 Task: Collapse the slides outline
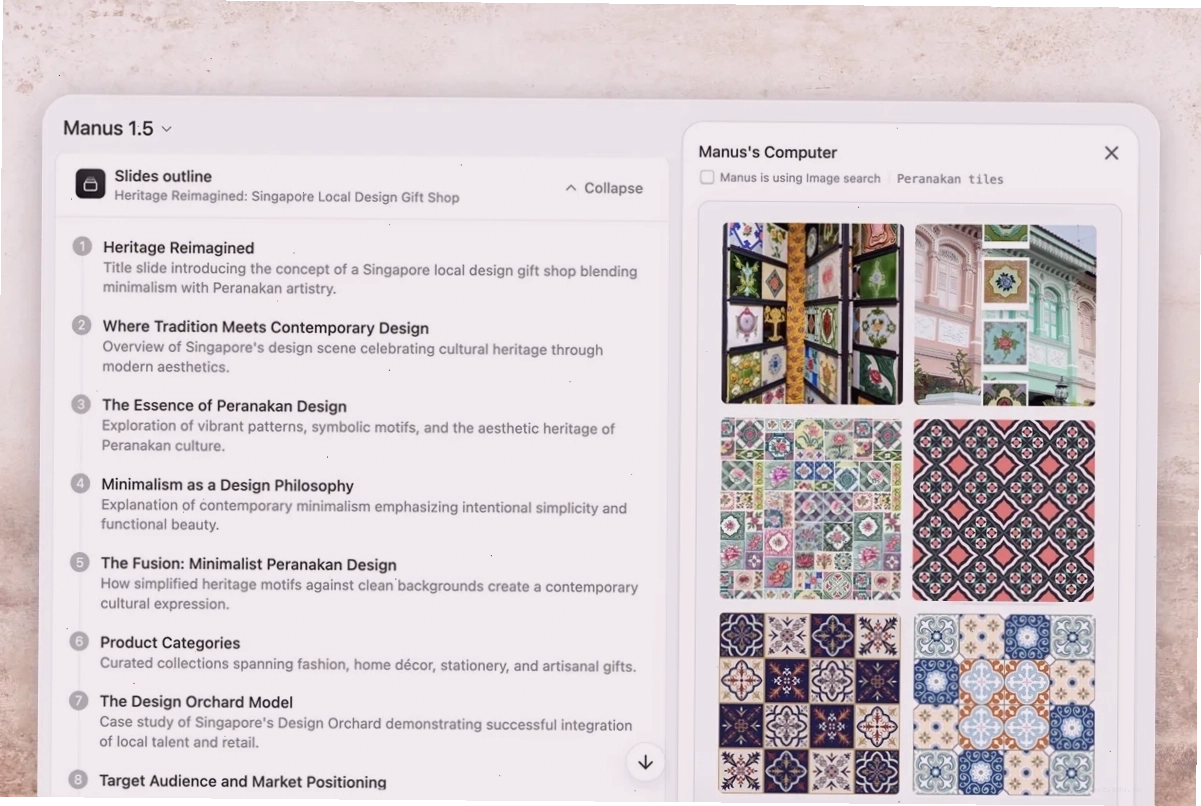pyautogui.click(x=603, y=188)
